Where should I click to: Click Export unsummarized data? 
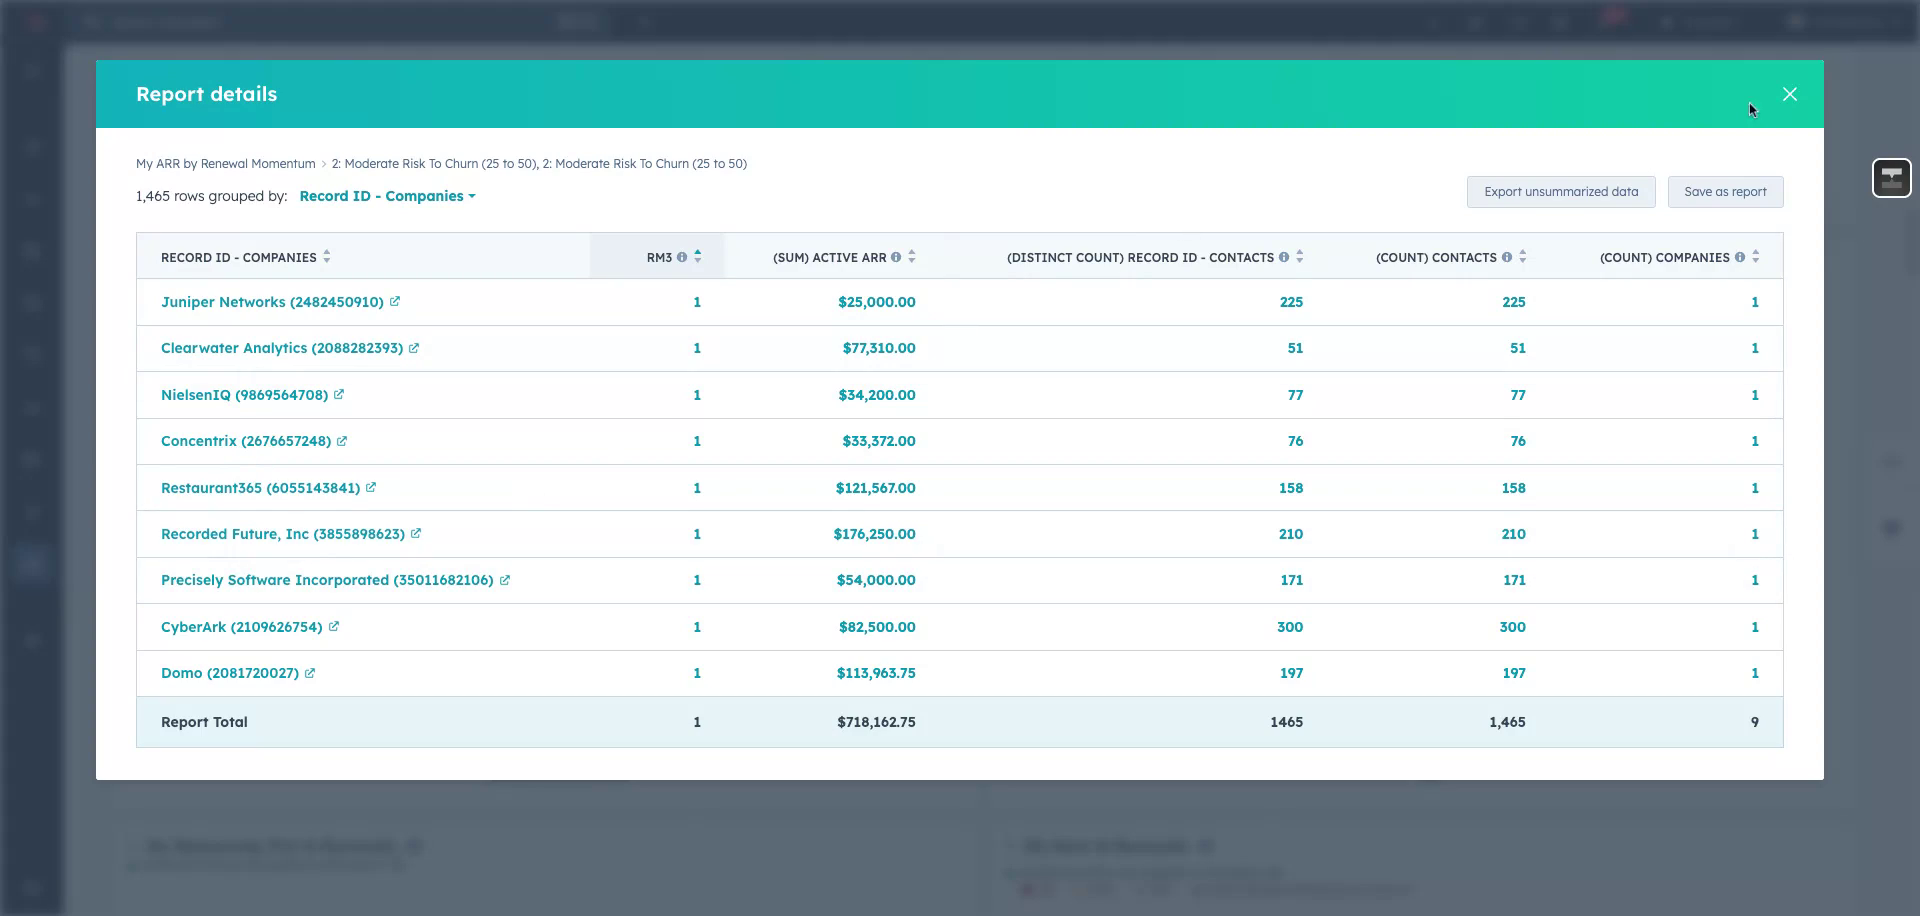click(x=1560, y=191)
